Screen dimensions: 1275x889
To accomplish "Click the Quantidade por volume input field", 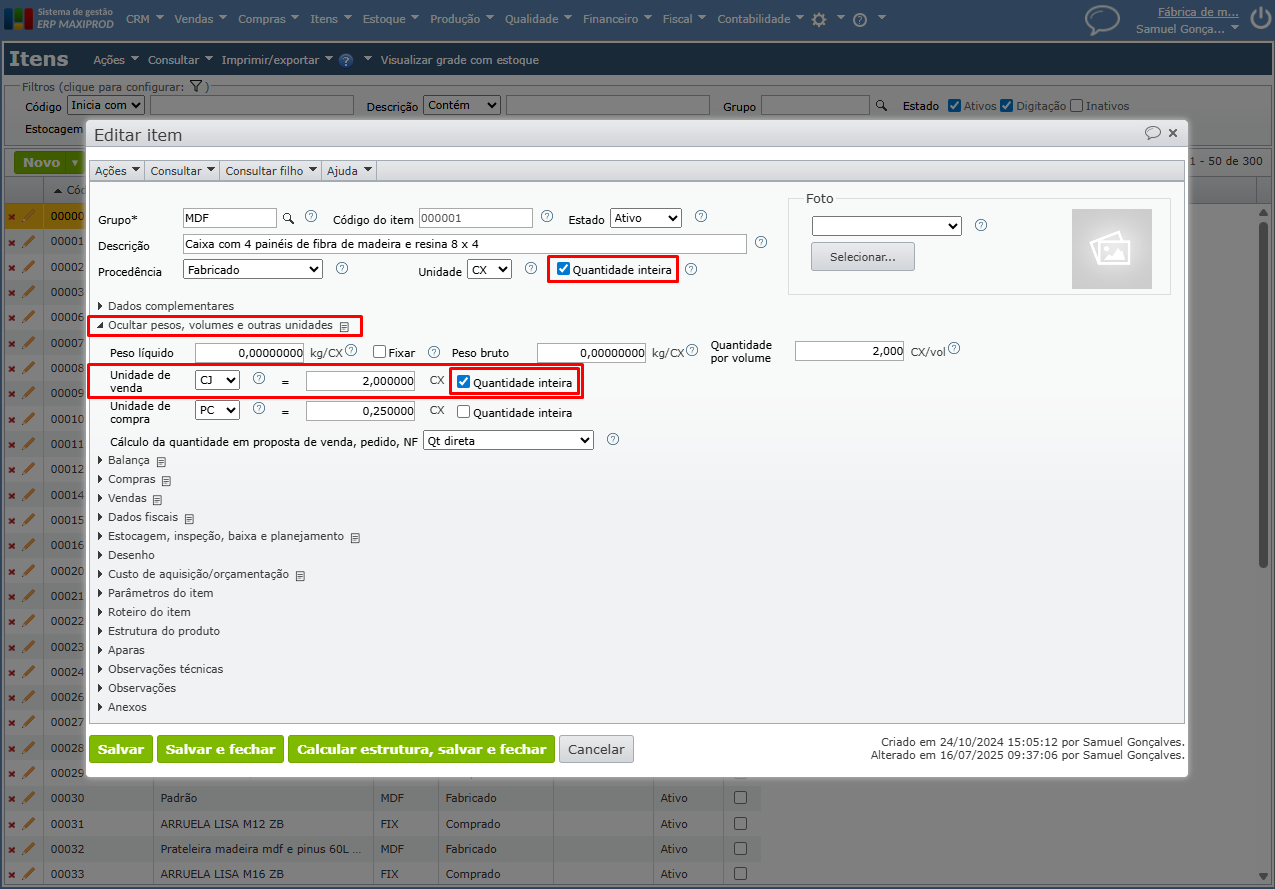I will 850,351.
